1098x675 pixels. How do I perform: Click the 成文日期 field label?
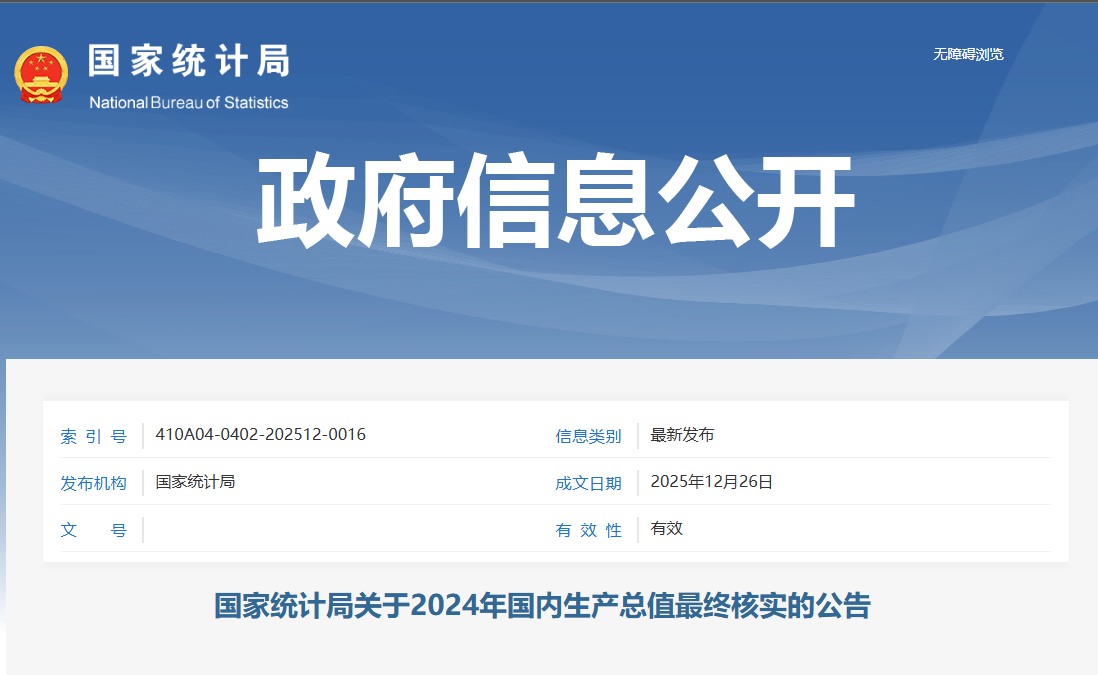[588, 483]
